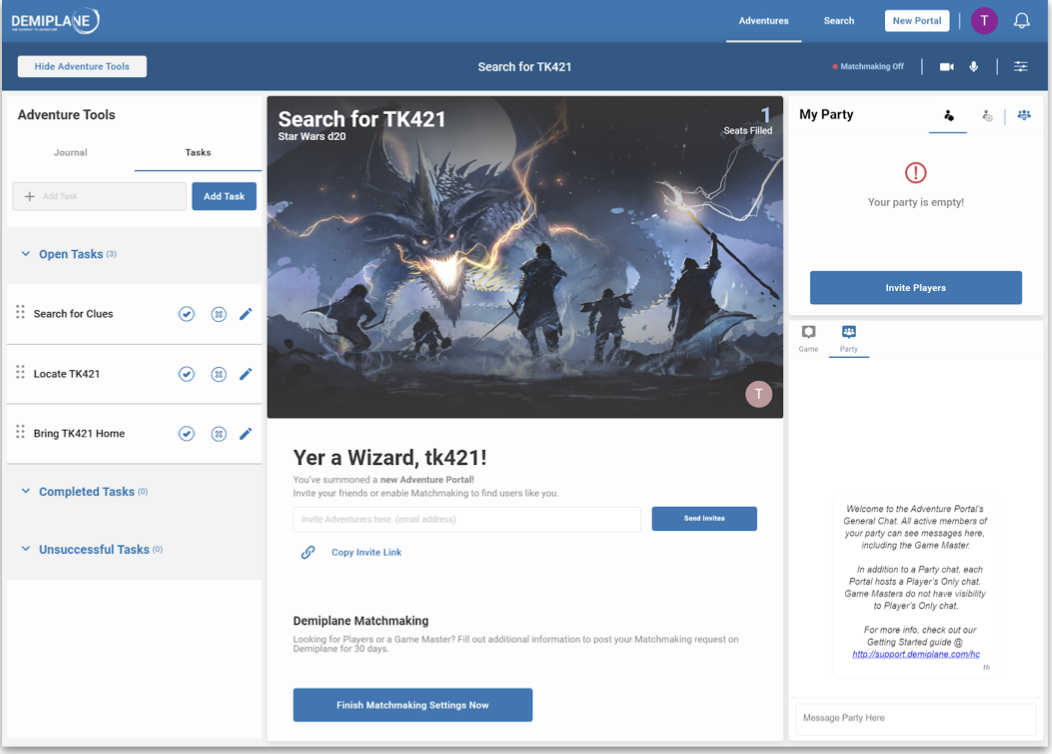Toggle the microphone icon
1052x754 pixels.
[x=974, y=66]
